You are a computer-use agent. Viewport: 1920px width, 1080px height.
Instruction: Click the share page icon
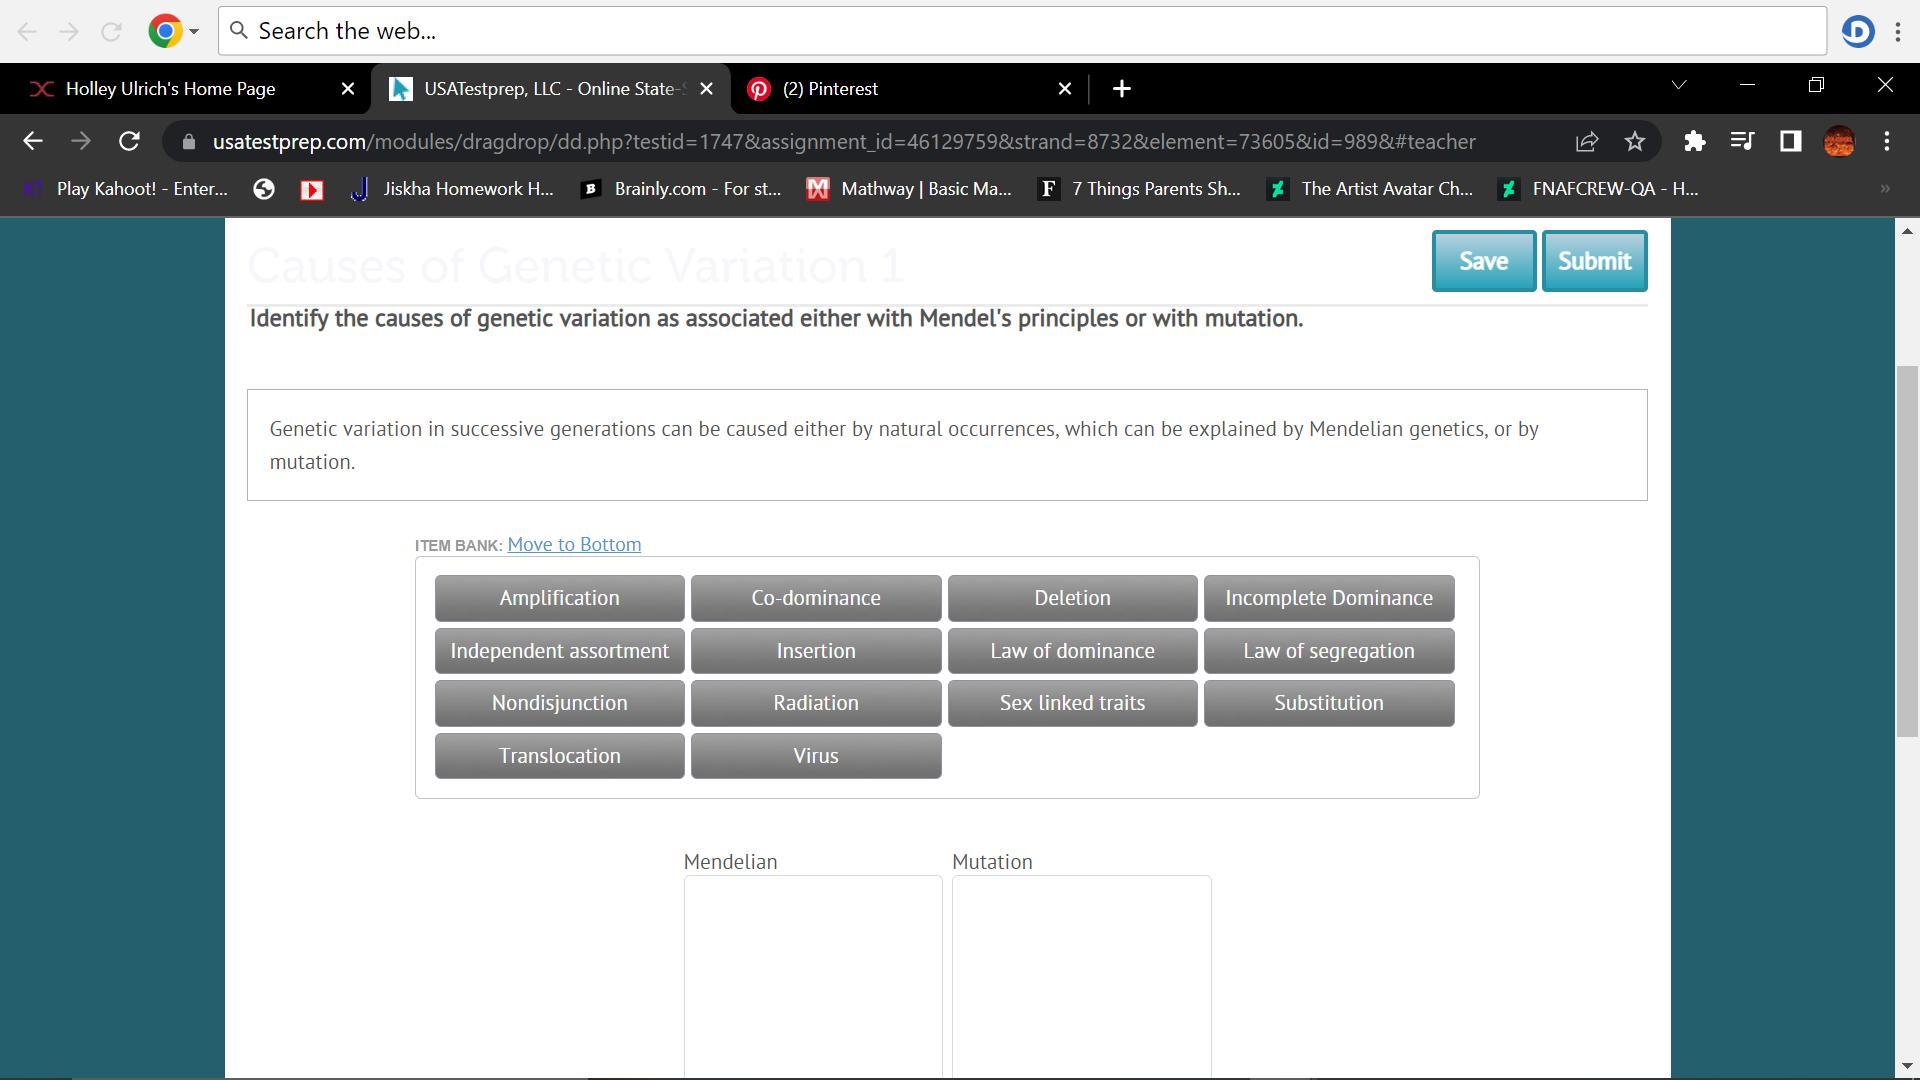click(1587, 142)
